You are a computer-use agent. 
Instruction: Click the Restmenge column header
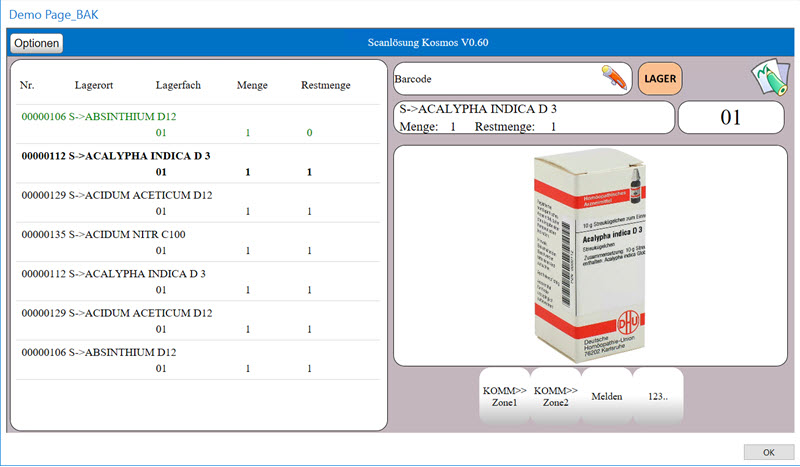pos(325,85)
